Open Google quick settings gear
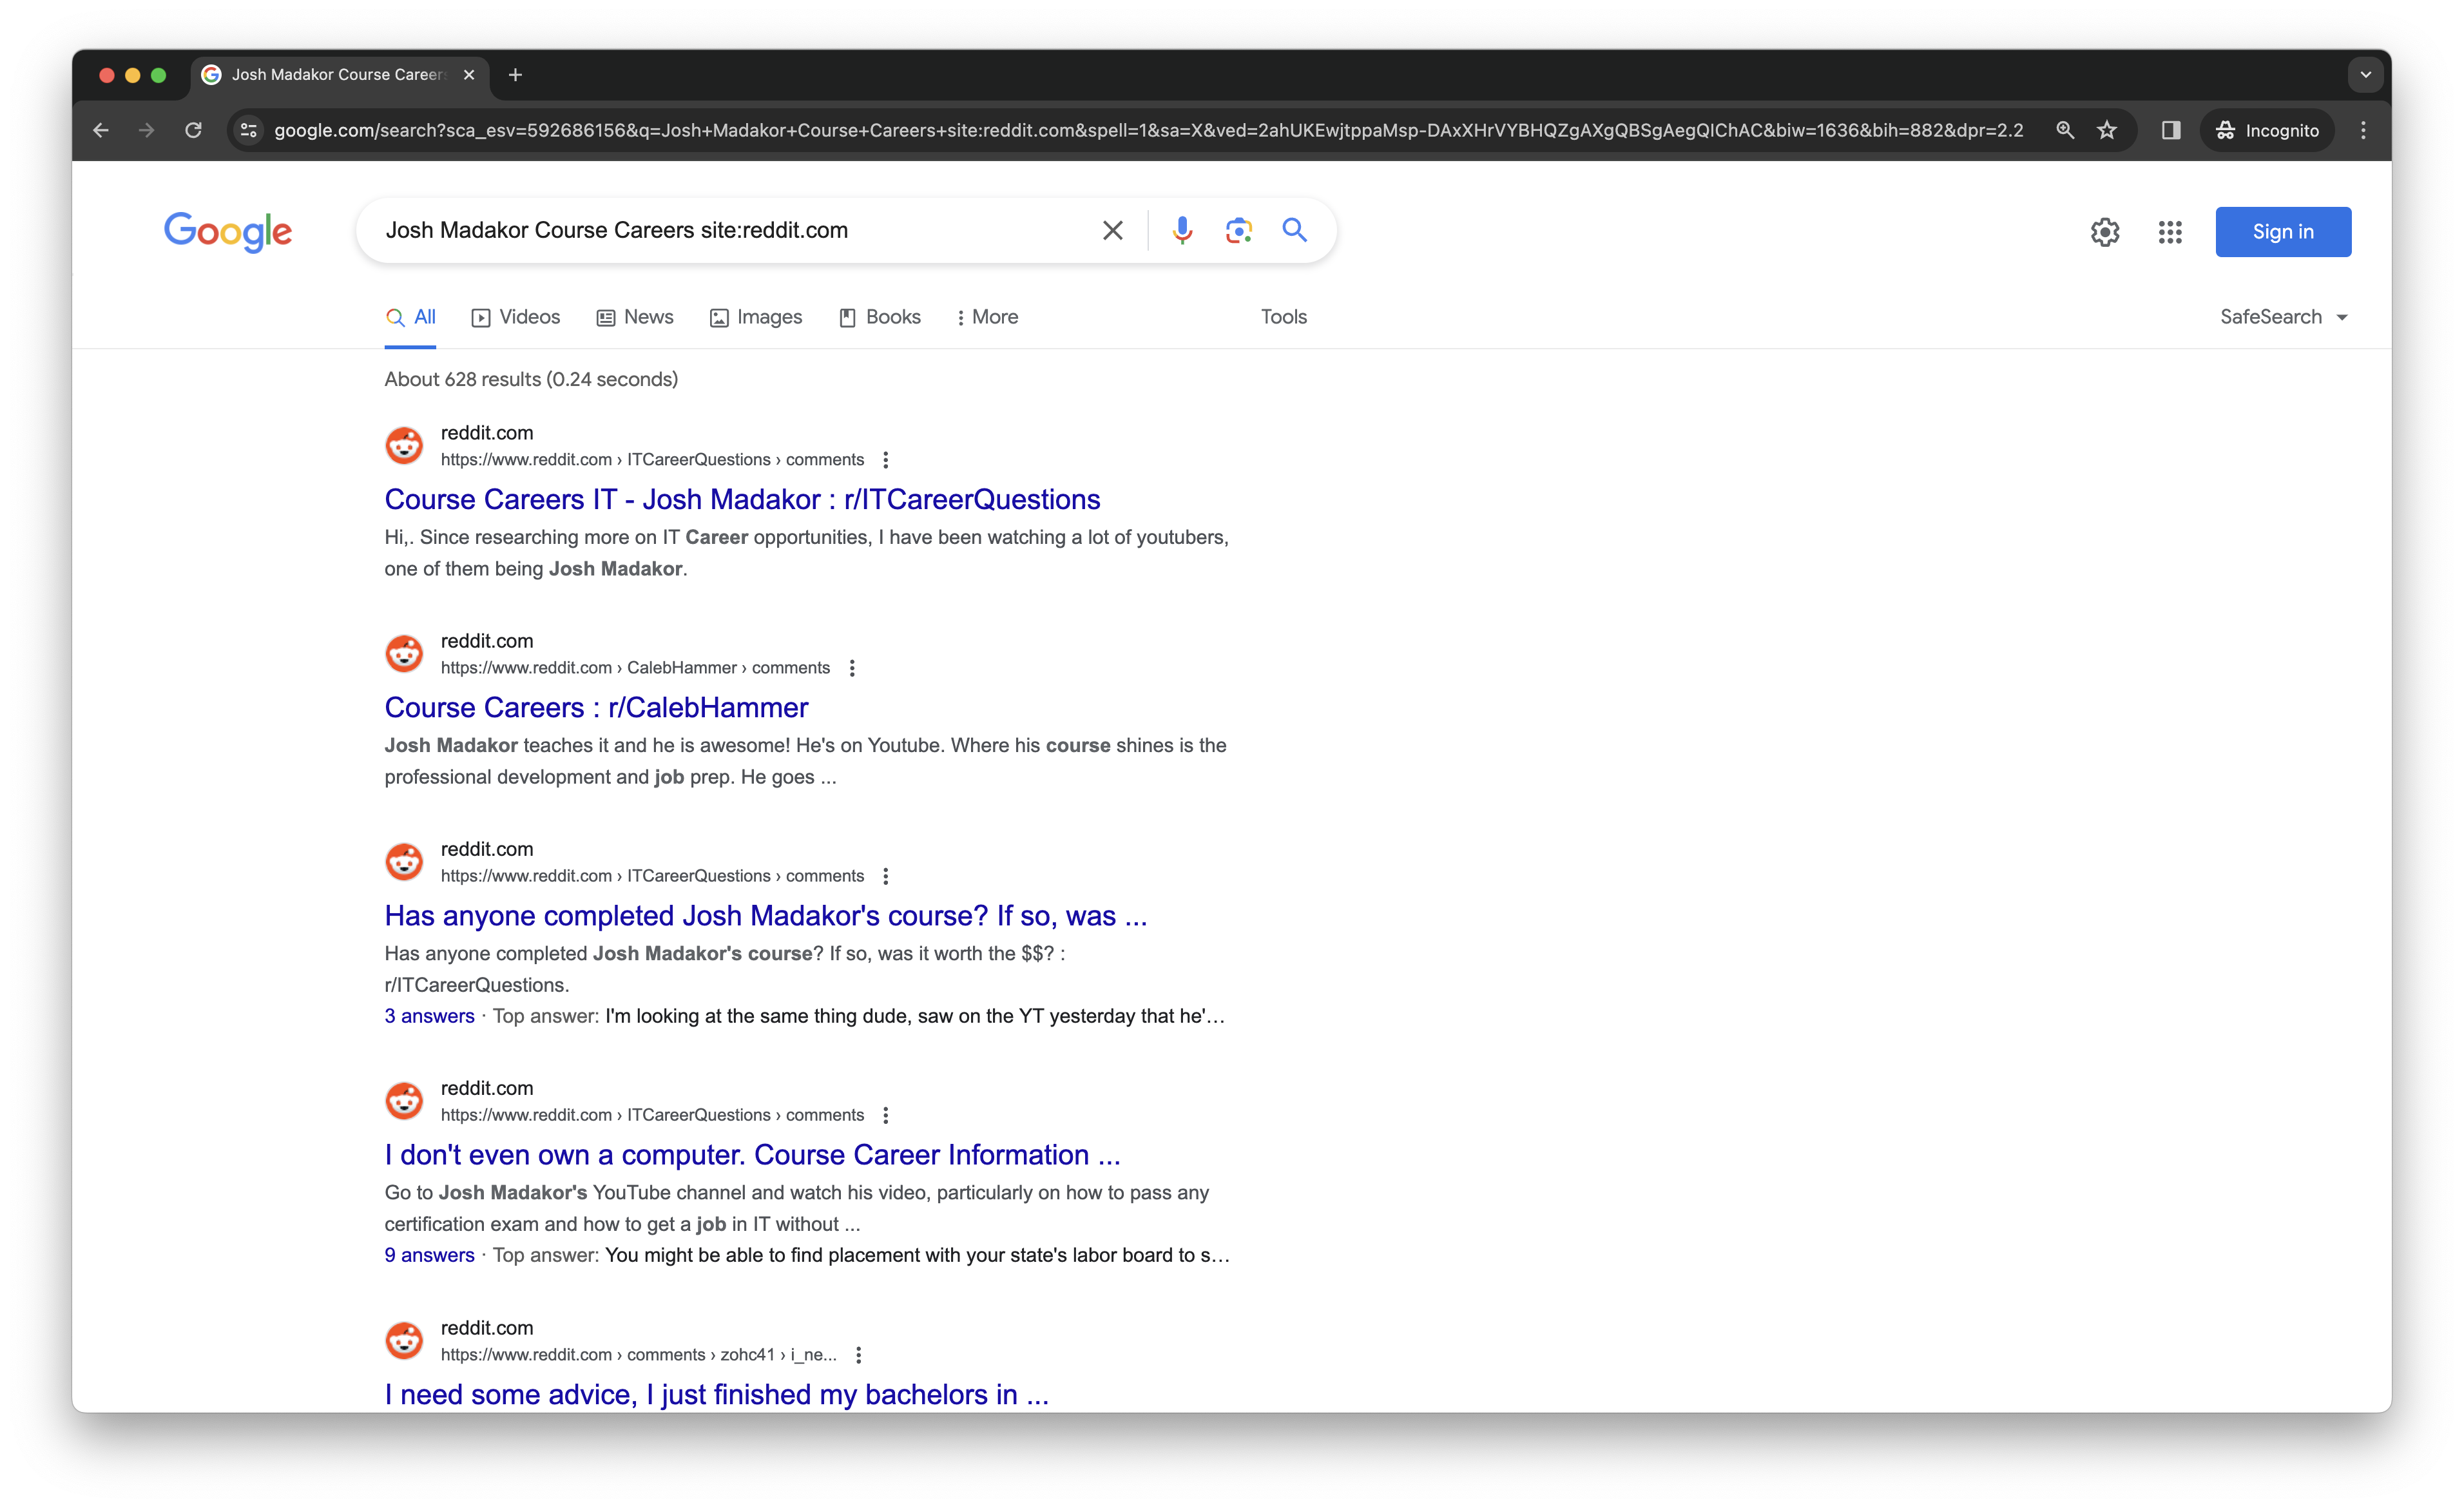 tap(2104, 232)
